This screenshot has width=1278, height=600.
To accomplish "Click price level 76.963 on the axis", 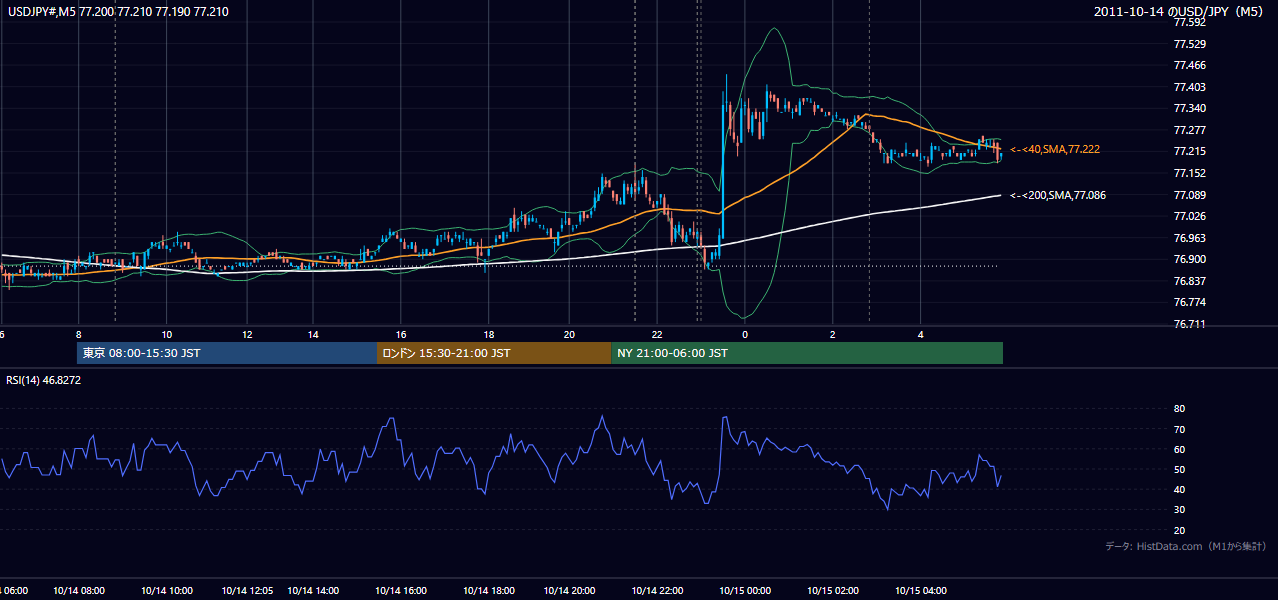I will [1189, 238].
